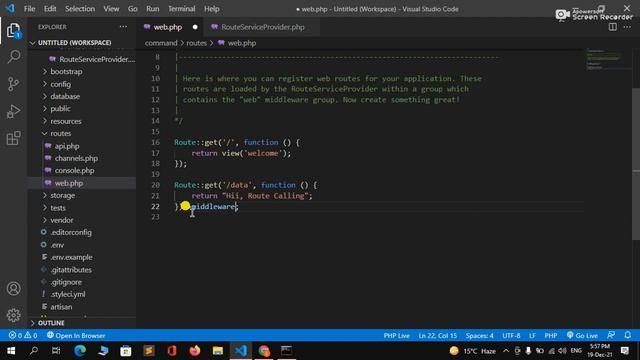The image size is (640, 360).
Task: Expand the database folder
Action: 65,96
